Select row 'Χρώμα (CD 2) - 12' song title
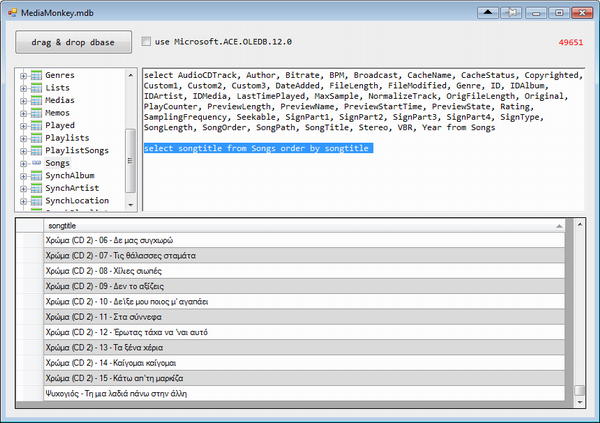 tap(304, 332)
